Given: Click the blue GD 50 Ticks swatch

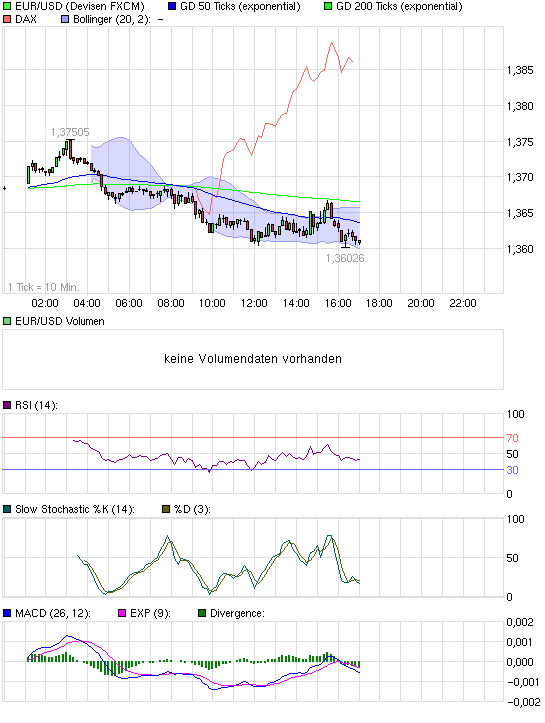Looking at the screenshot, I should (x=172, y=6).
